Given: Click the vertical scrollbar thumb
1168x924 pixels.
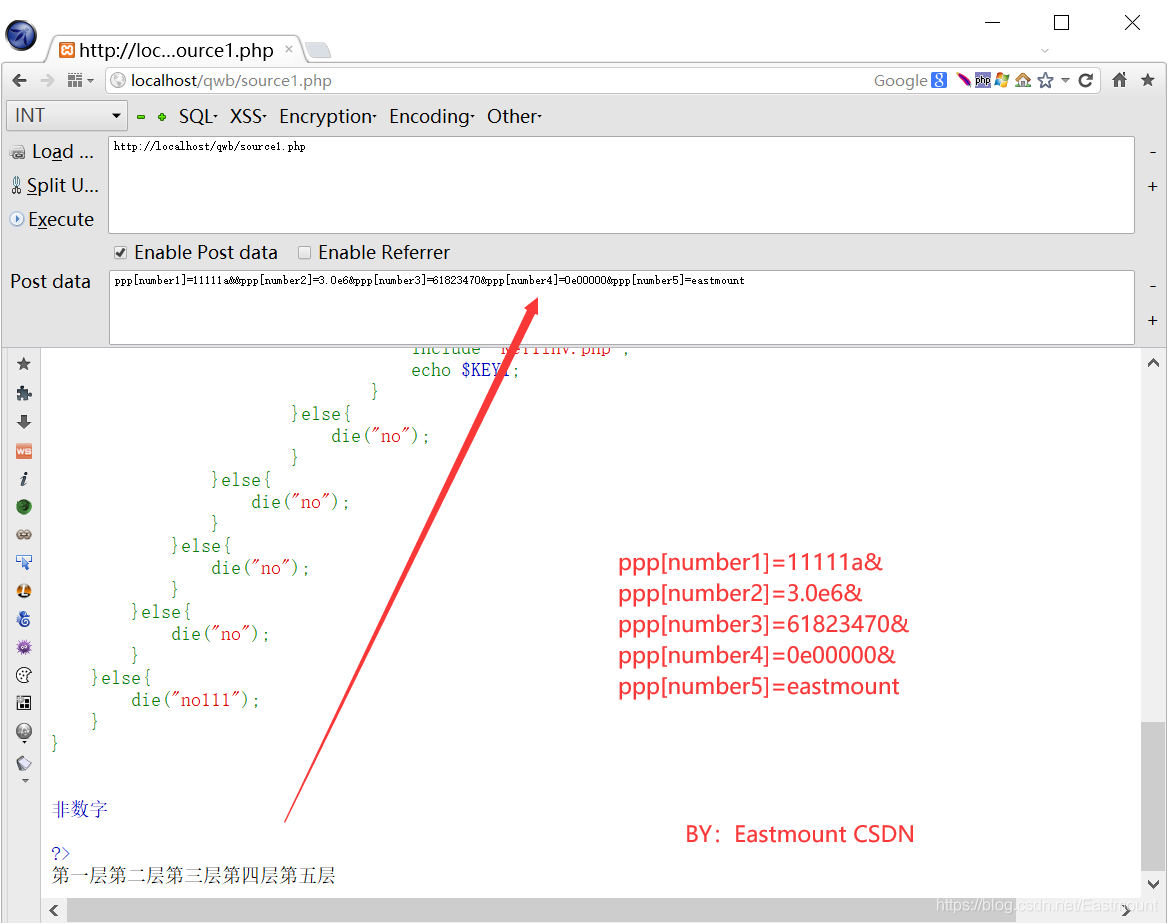Looking at the screenshot, I should coord(1153,794).
